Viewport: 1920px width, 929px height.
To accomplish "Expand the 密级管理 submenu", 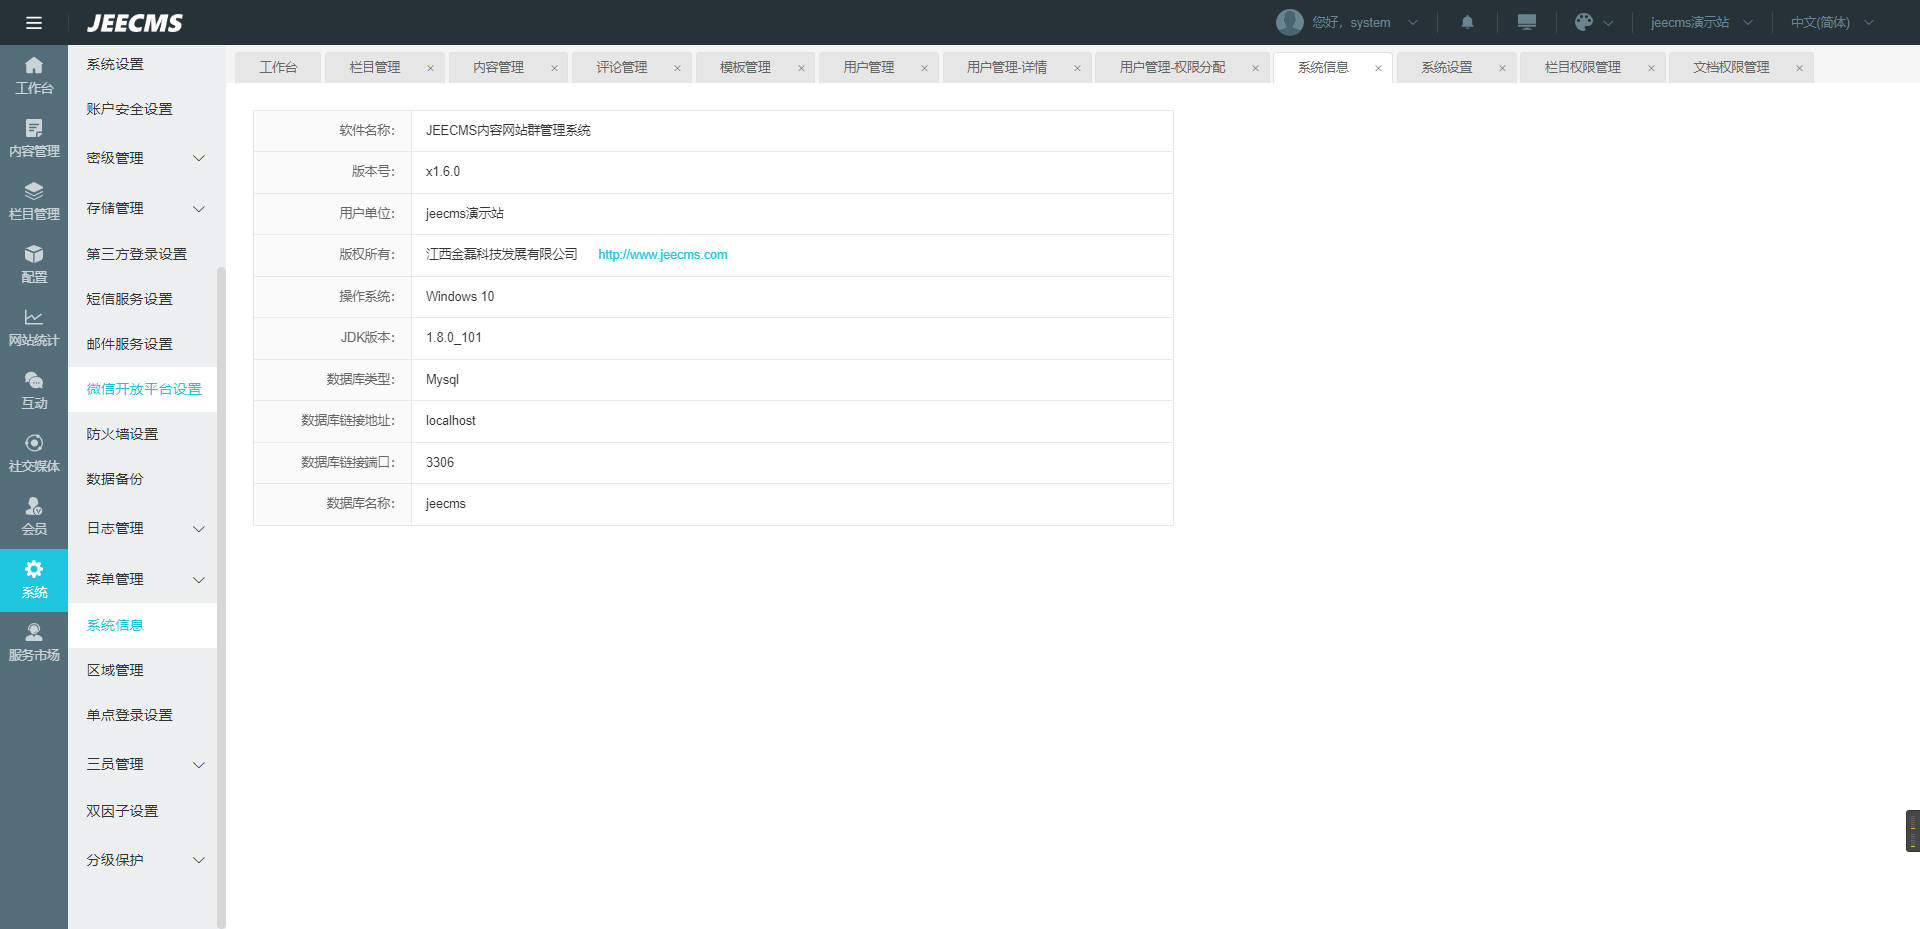I will click(199, 158).
